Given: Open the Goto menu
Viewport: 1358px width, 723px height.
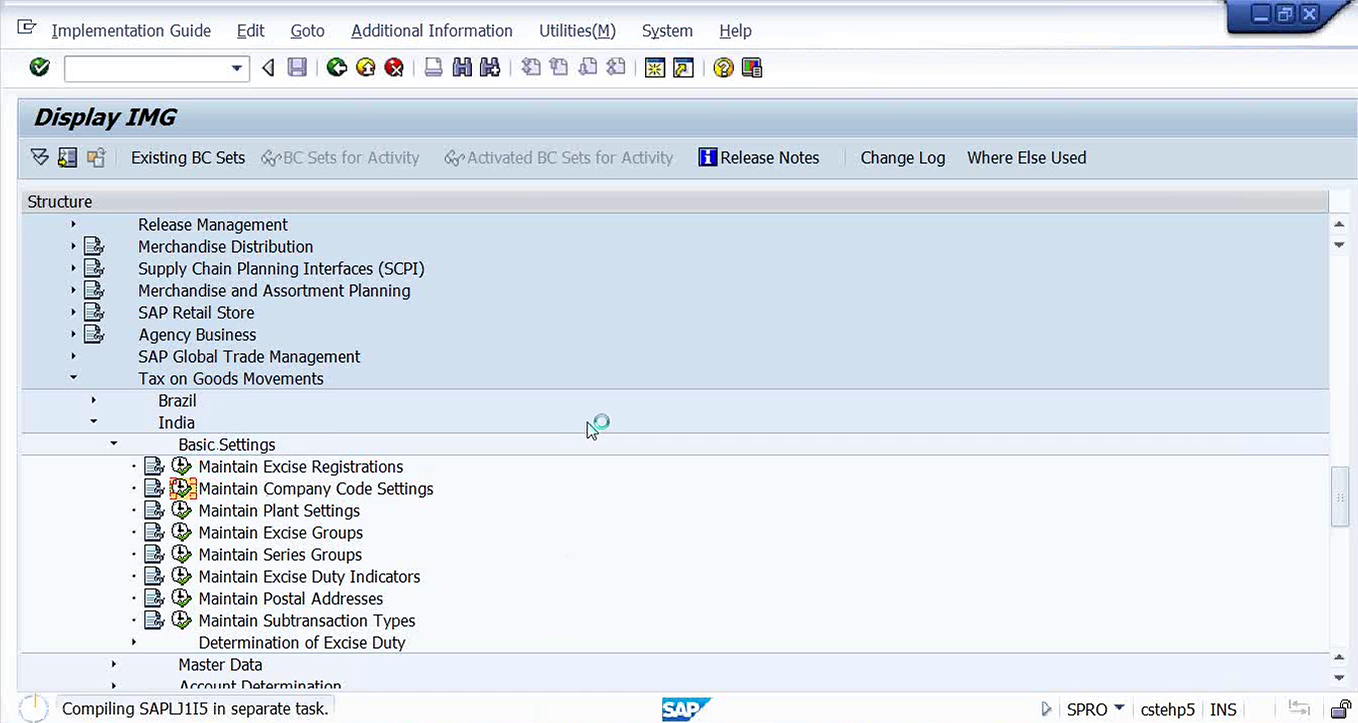Looking at the screenshot, I should tap(307, 31).
